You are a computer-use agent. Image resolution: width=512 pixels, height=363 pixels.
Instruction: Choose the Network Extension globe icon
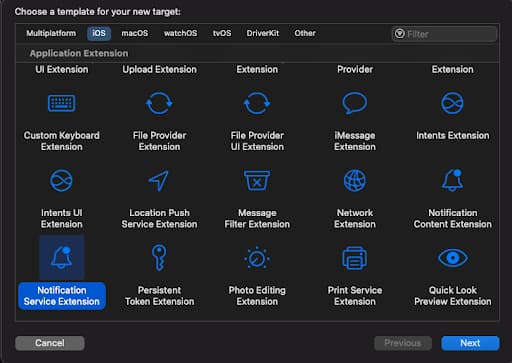point(355,180)
